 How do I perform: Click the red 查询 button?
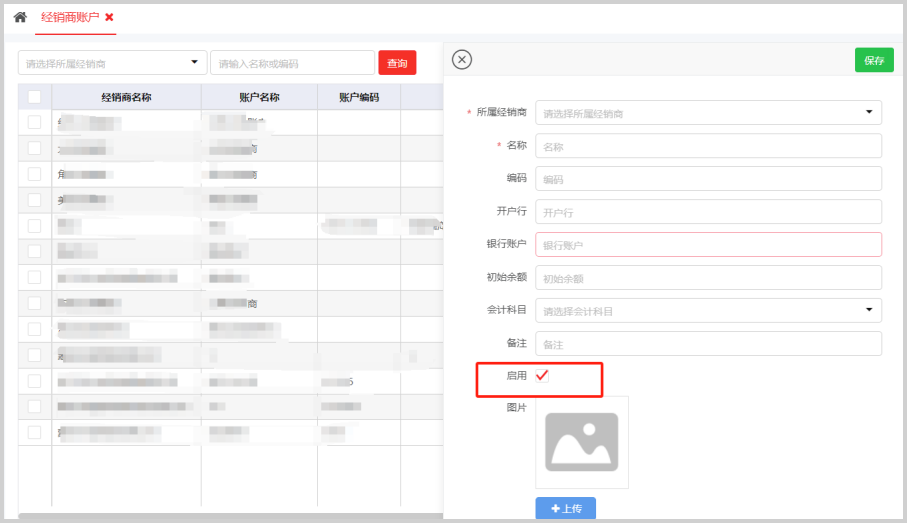[x=397, y=63]
